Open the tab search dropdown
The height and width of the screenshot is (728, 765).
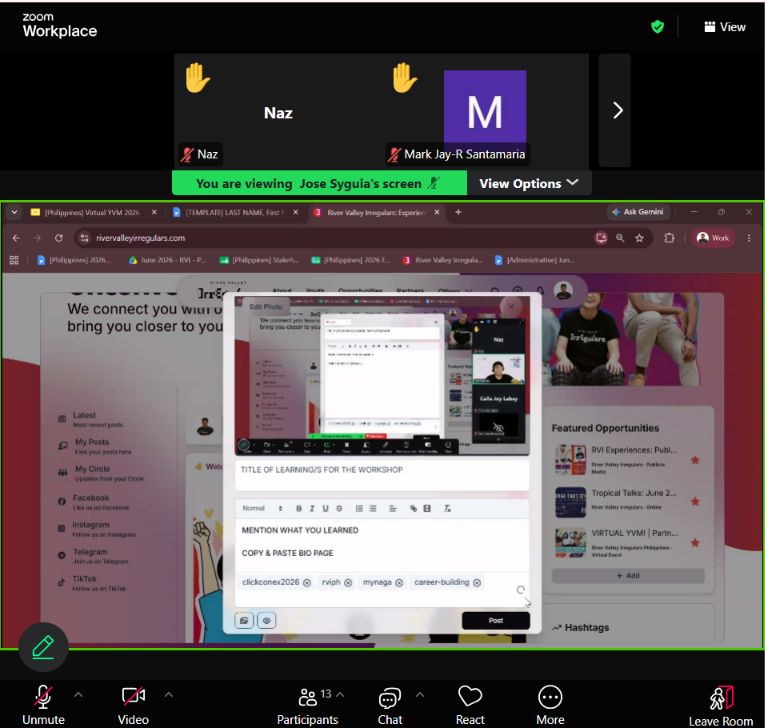coord(14,212)
